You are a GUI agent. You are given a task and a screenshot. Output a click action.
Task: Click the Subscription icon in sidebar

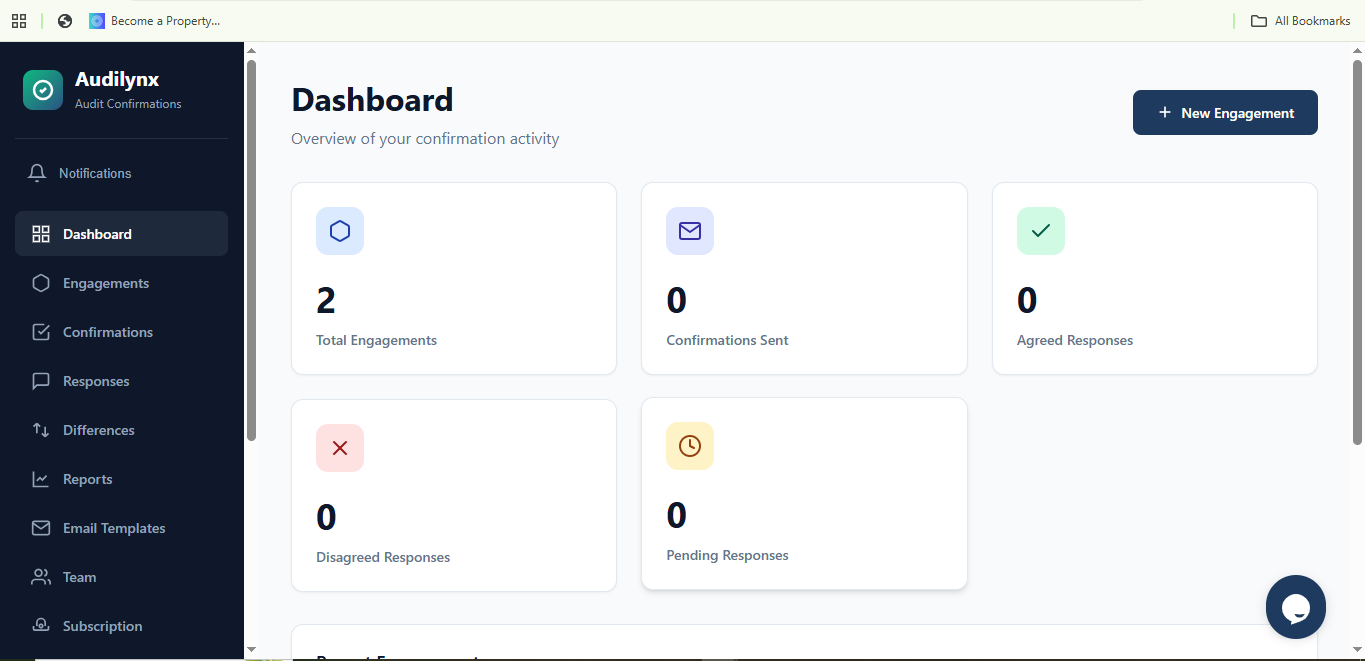pos(41,626)
